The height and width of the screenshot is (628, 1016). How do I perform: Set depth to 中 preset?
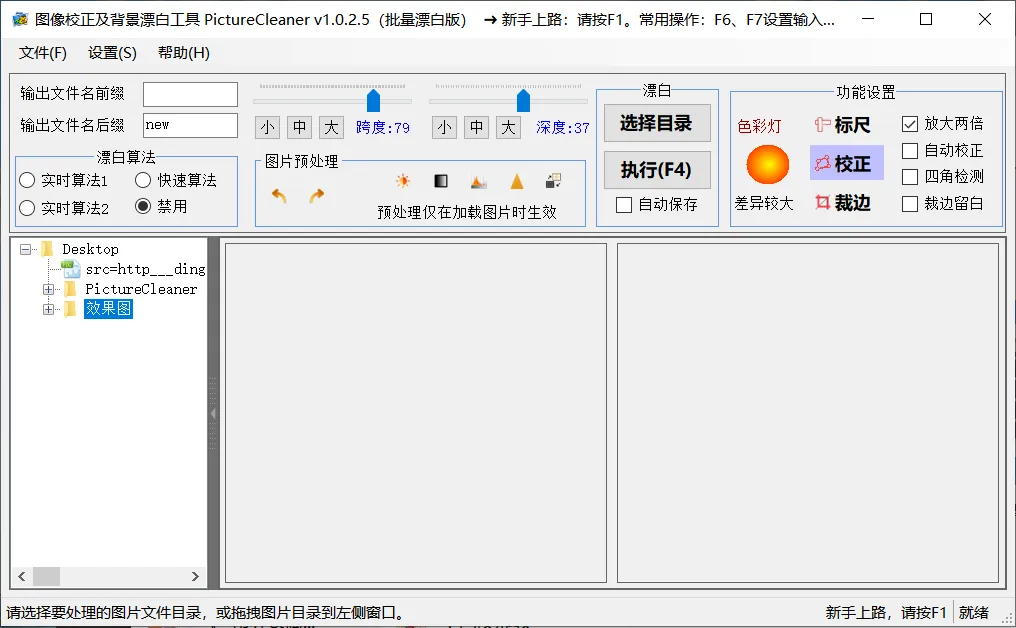[476, 127]
